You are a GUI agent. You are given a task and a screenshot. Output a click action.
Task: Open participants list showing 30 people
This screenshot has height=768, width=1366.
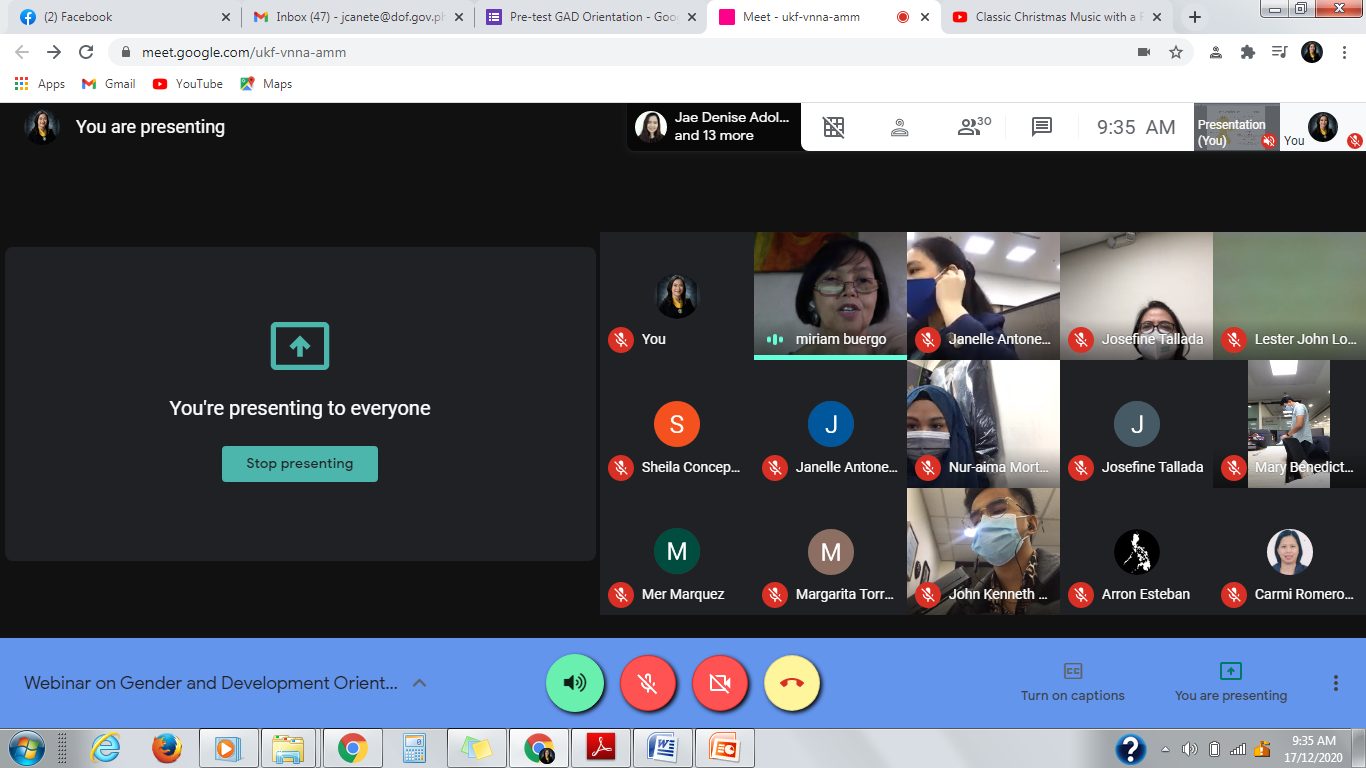coord(973,126)
